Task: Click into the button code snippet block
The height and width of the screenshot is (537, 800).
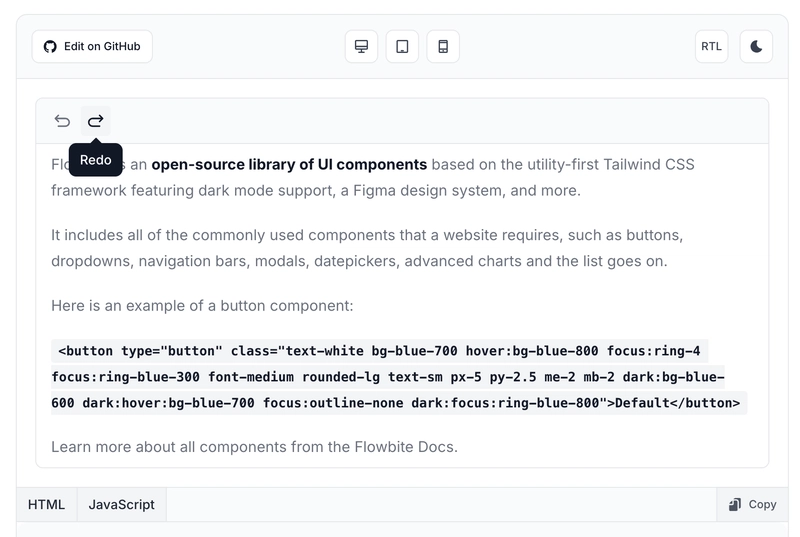Action: click(399, 377)
